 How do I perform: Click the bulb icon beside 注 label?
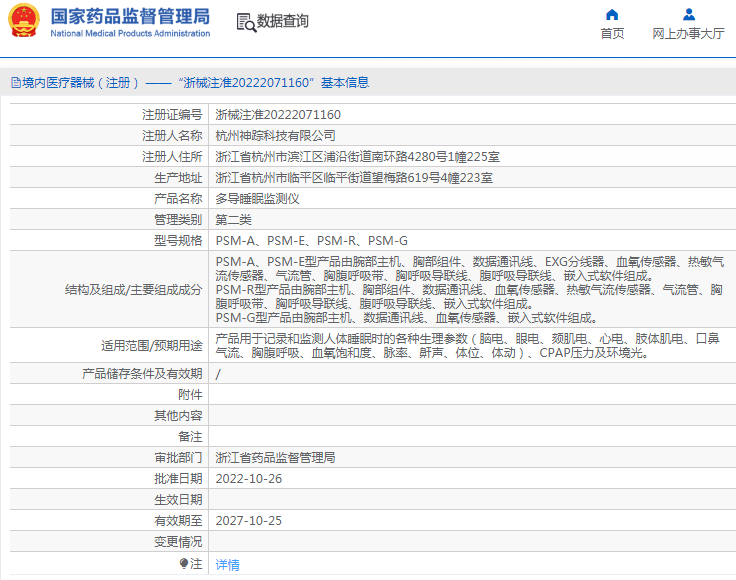(x=183, y=564)
